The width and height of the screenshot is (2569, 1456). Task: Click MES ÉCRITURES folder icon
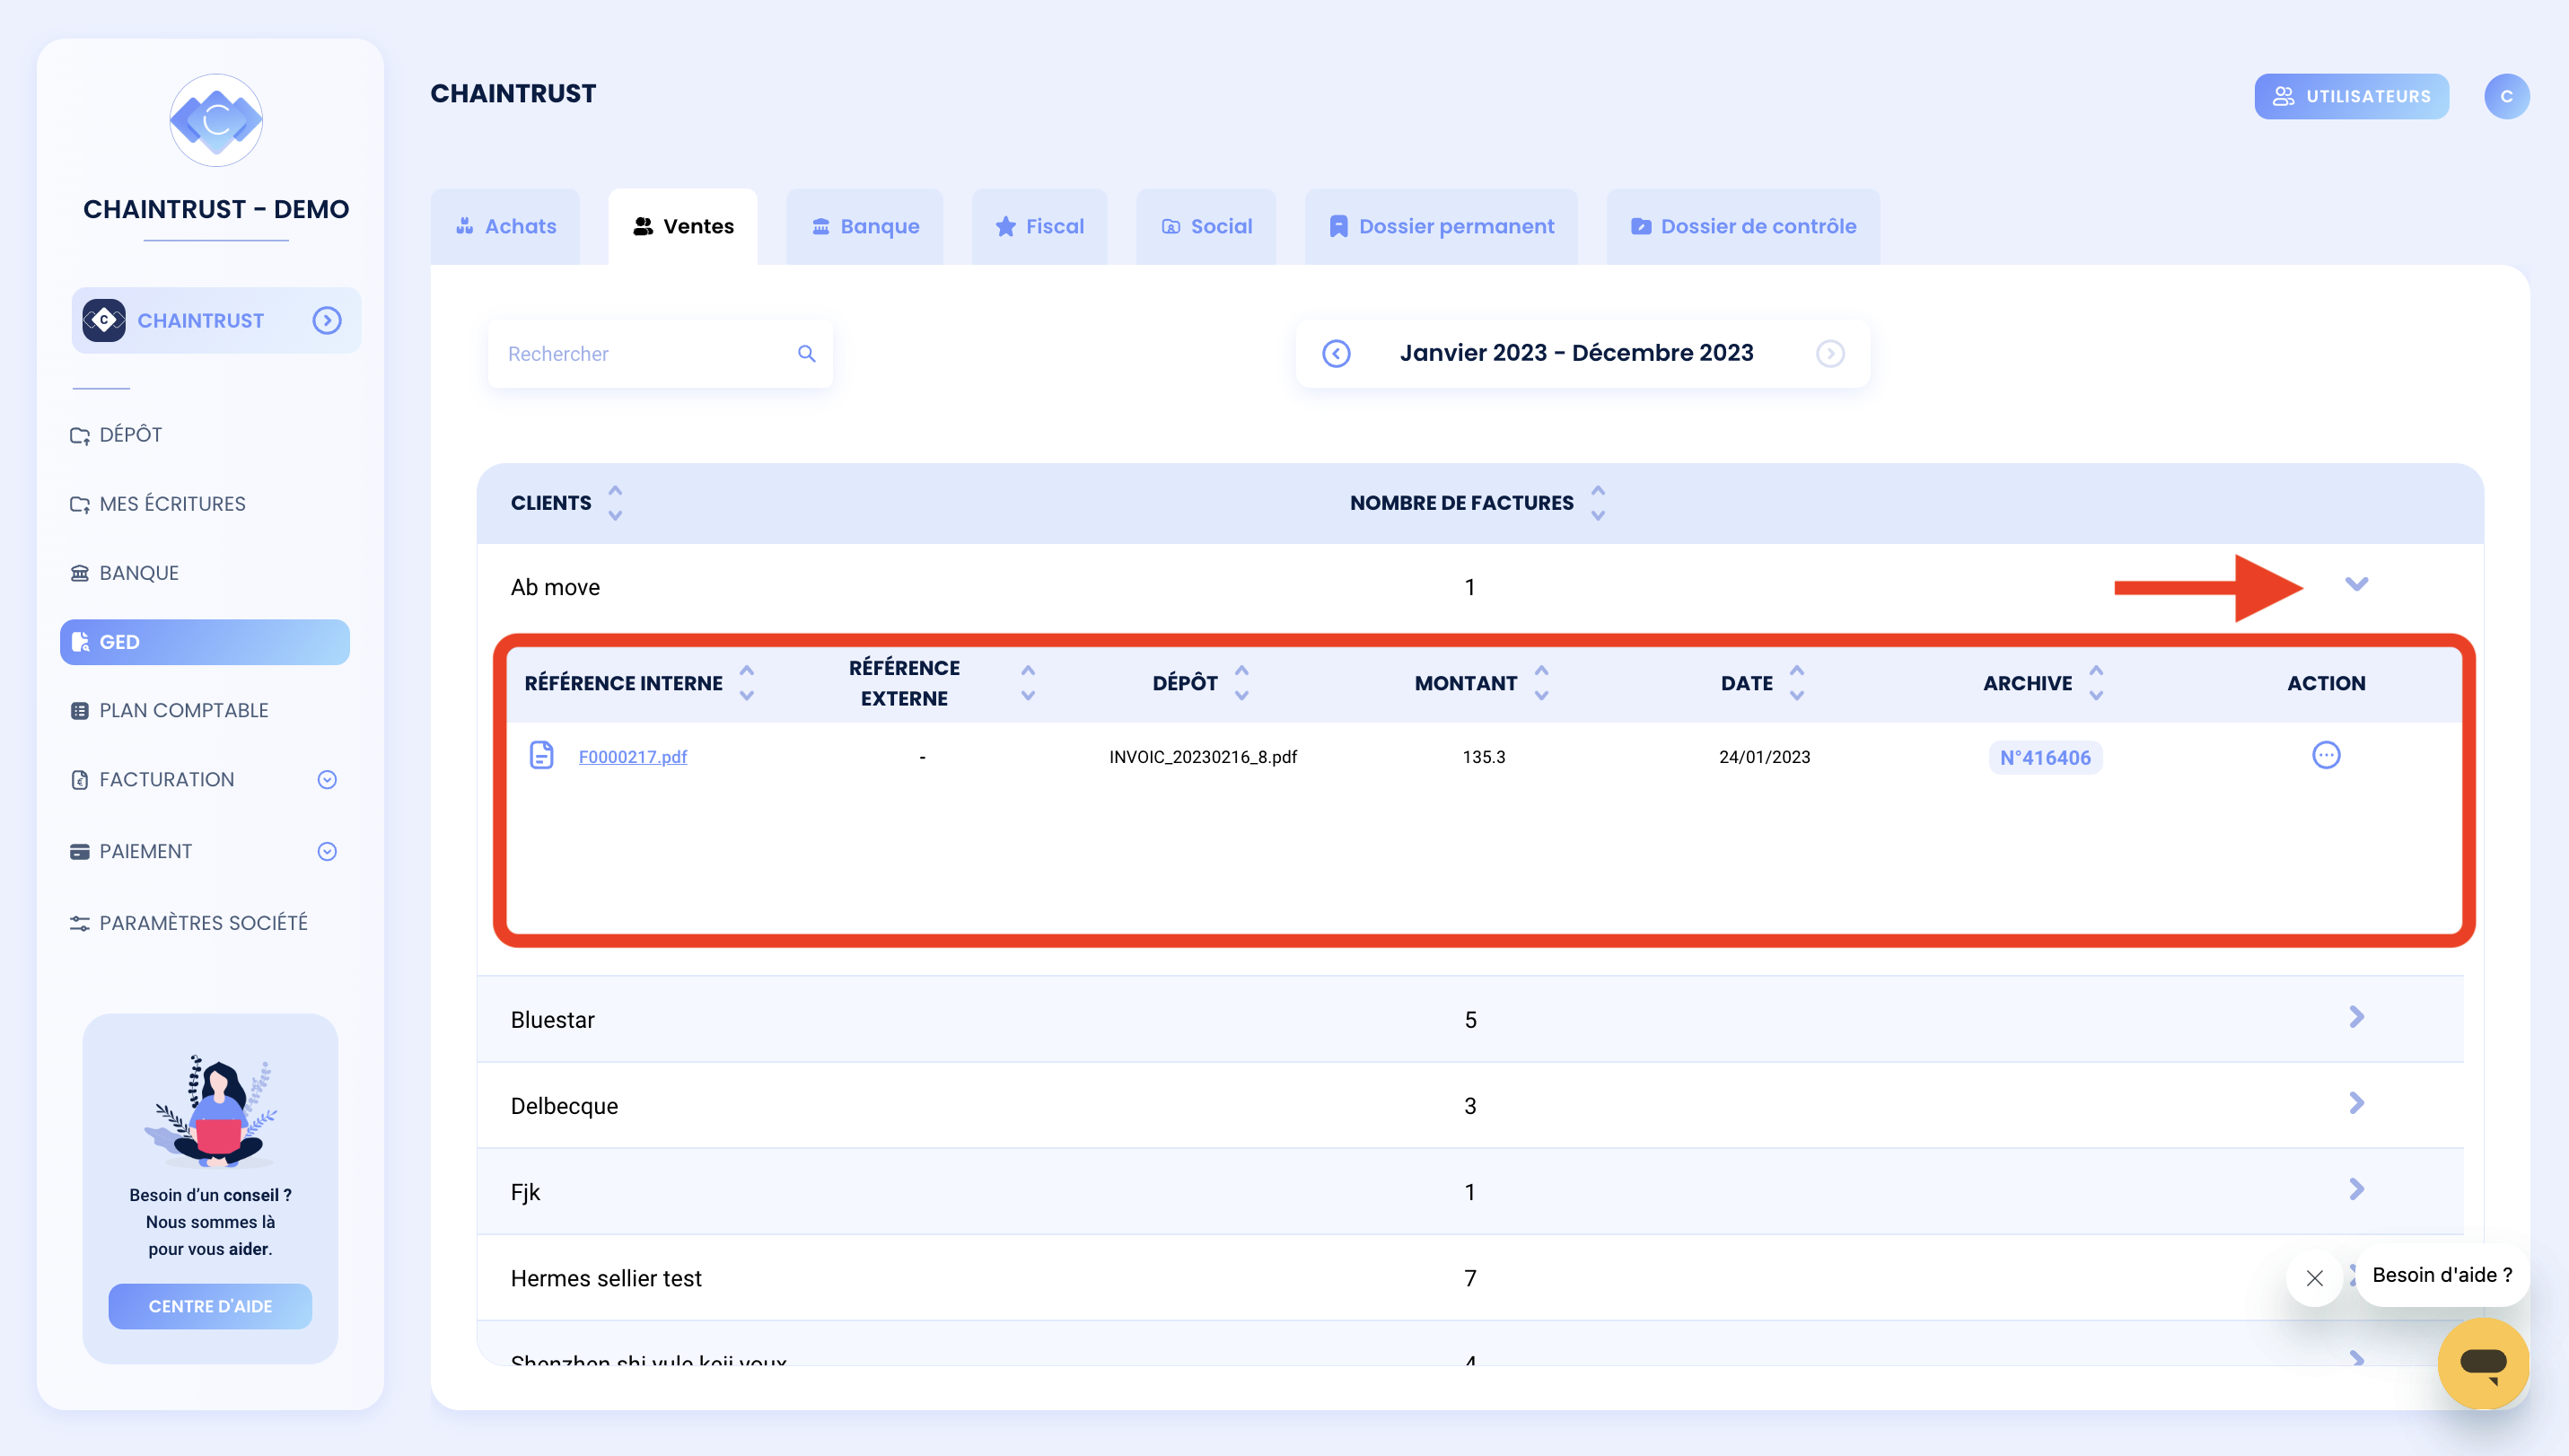79,504
